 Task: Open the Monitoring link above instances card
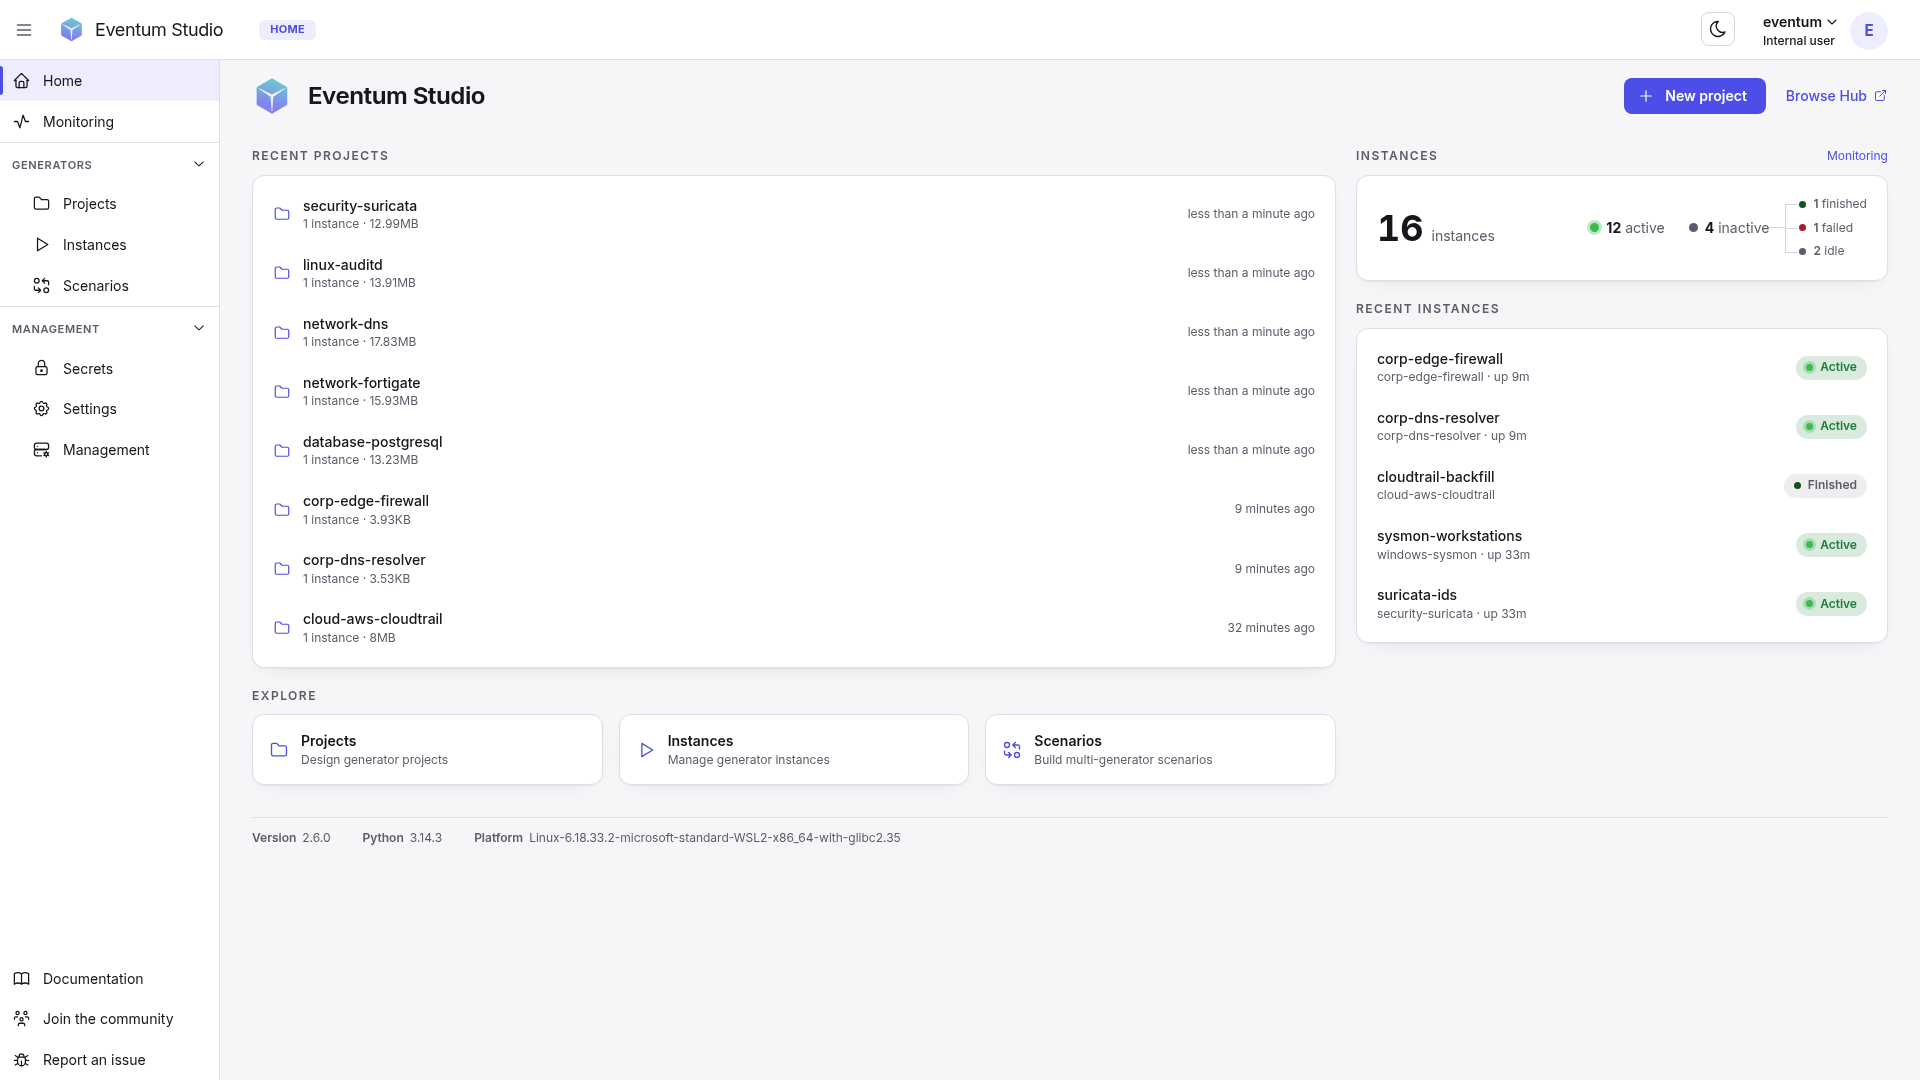[x=1857, y=156]
